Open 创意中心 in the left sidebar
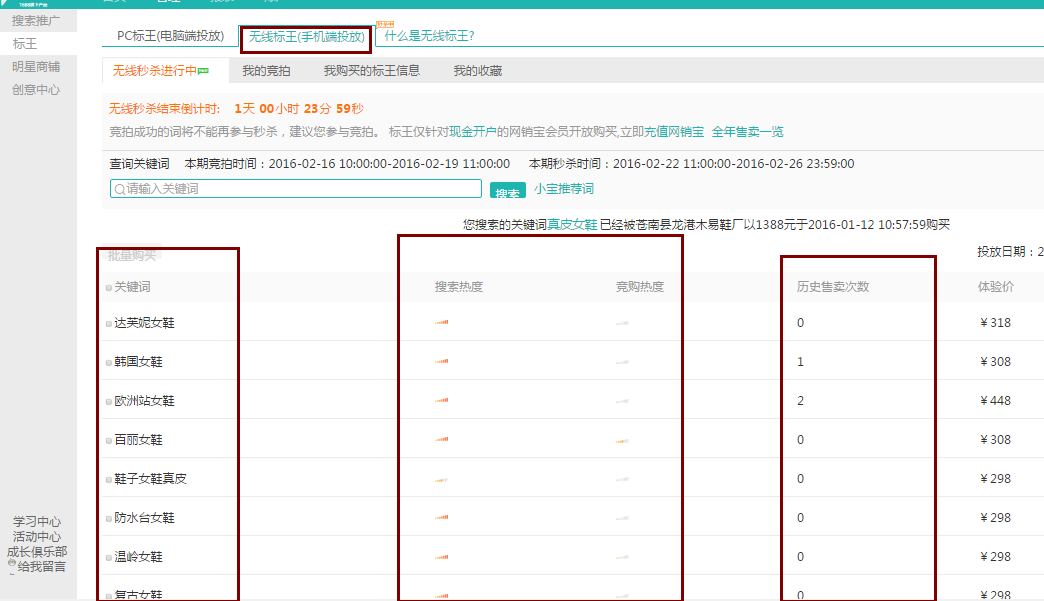 click(x=36, y=89)
